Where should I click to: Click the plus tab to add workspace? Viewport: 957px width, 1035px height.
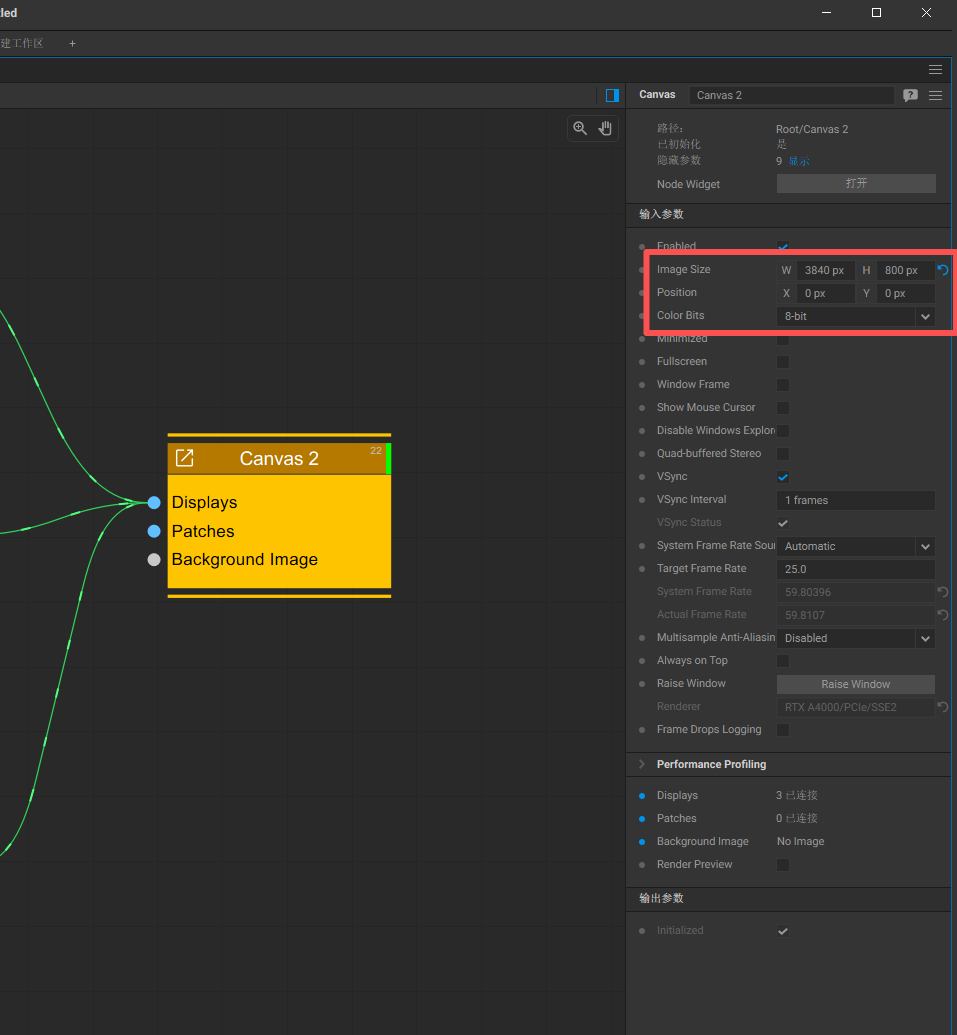(x=72, y=43)
